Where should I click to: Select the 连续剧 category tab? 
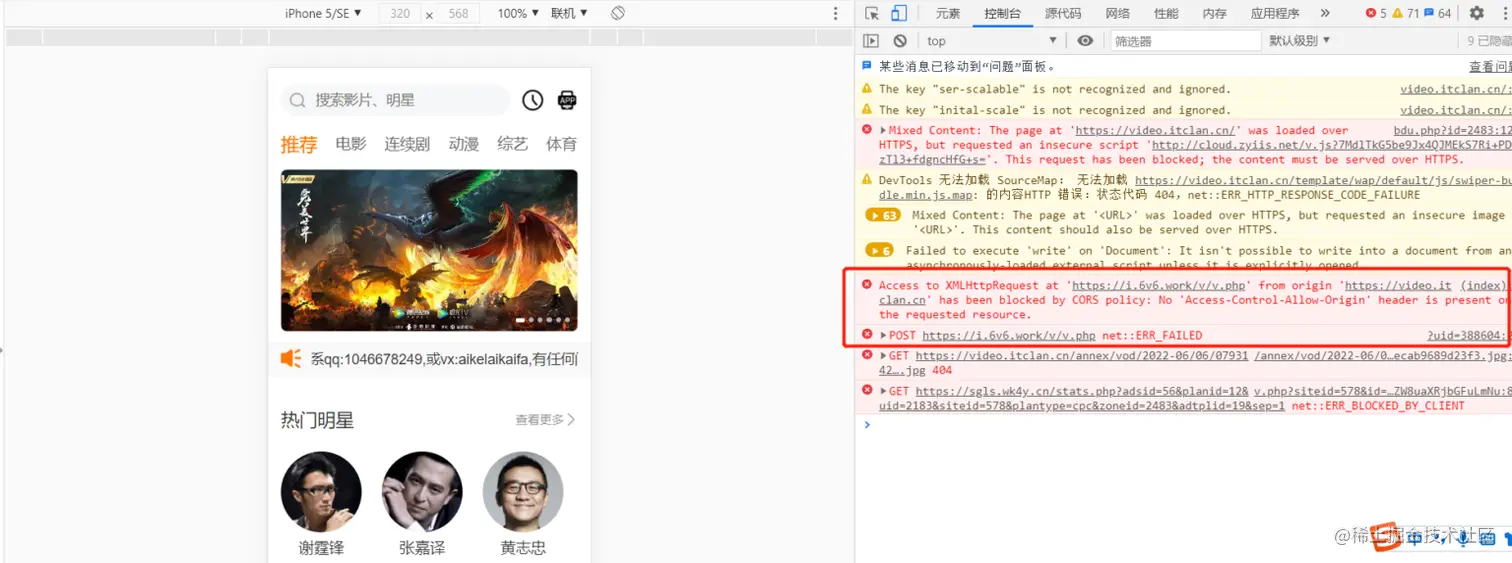(407, 144)
